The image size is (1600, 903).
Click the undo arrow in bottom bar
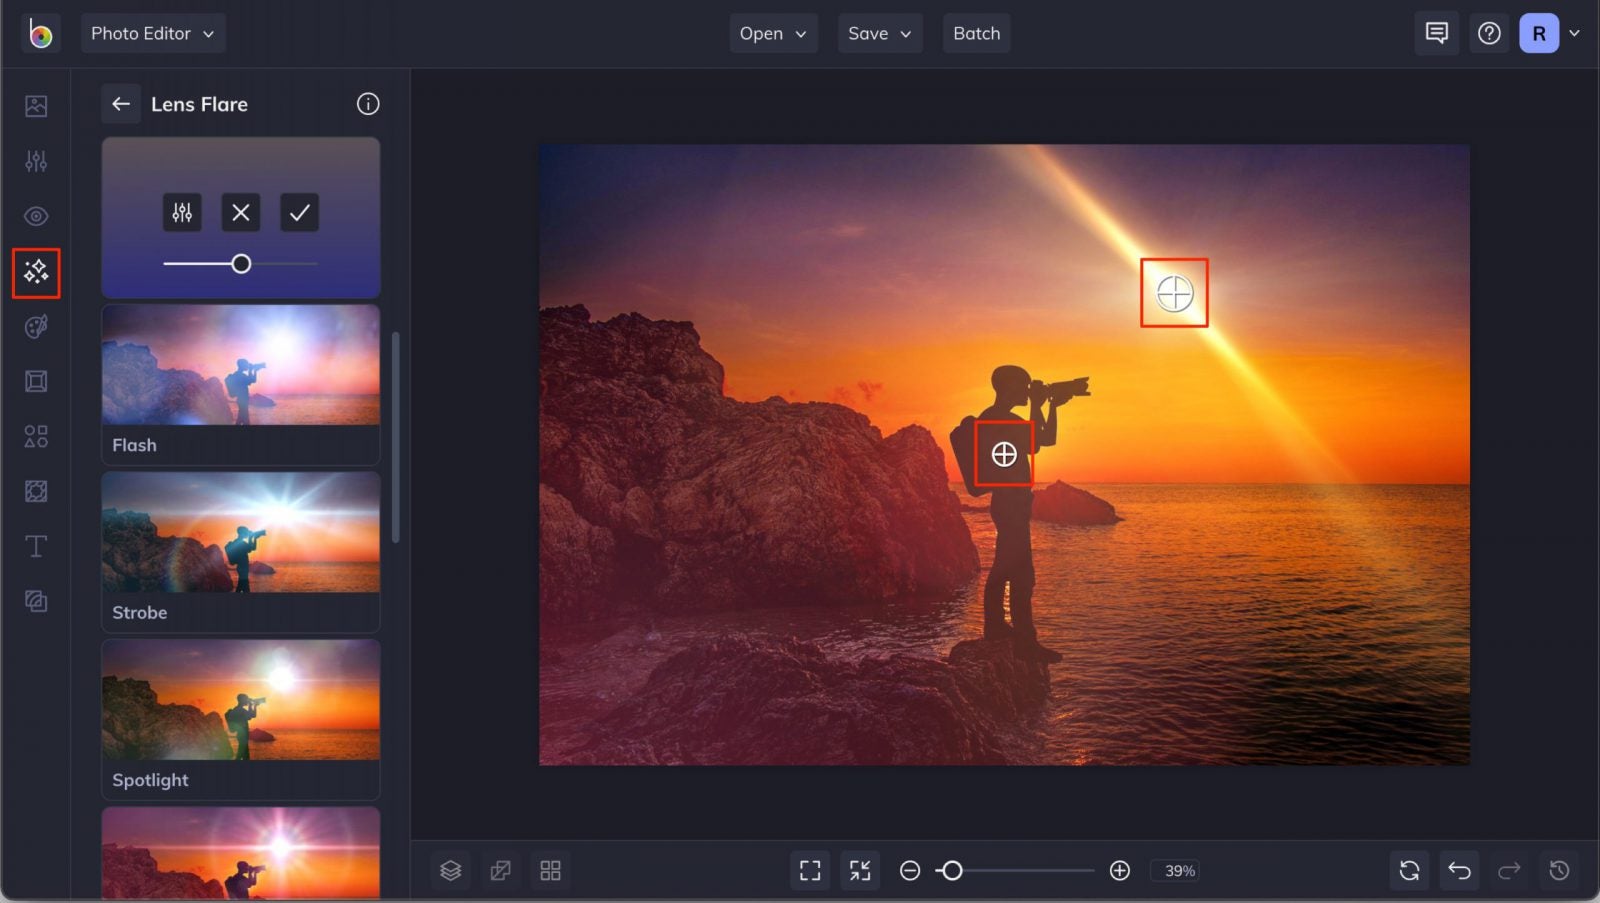pos(1459,870)
